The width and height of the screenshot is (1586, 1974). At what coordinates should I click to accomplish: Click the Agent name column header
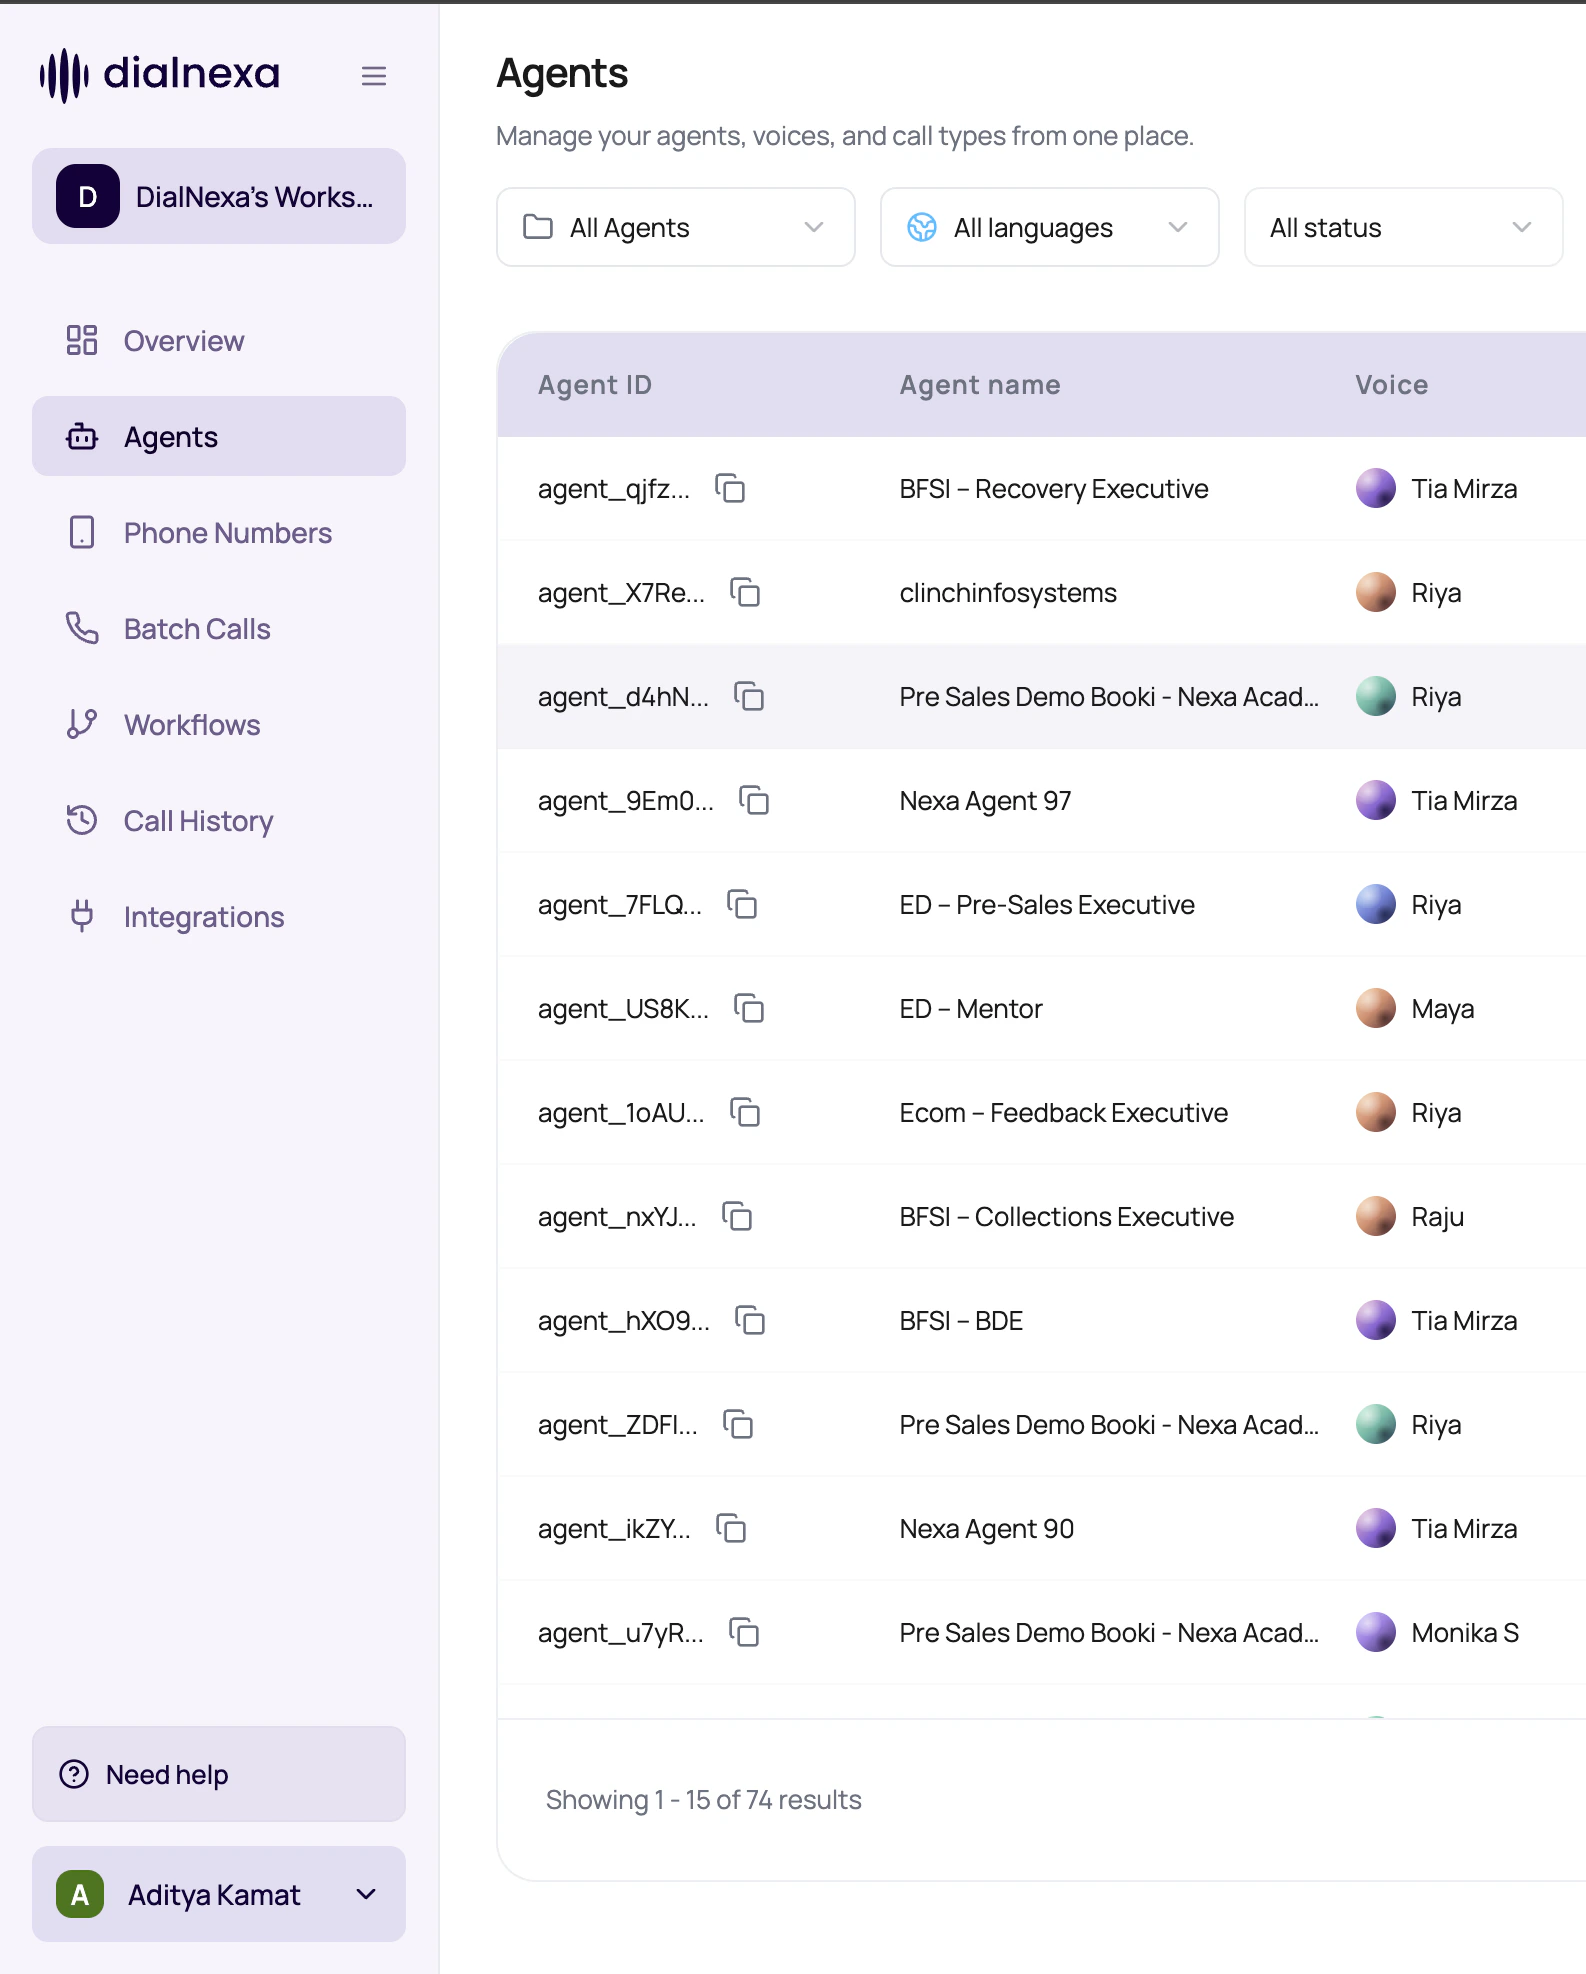(980, 385)
